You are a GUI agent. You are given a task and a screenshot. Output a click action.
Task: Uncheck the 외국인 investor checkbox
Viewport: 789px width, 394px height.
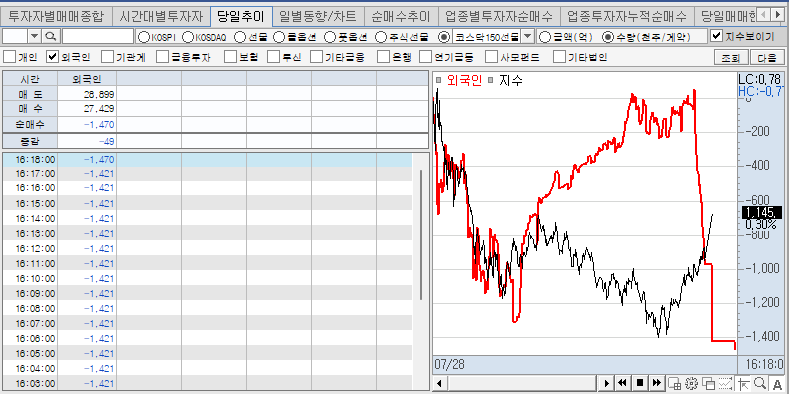click(x=53, y=57)
